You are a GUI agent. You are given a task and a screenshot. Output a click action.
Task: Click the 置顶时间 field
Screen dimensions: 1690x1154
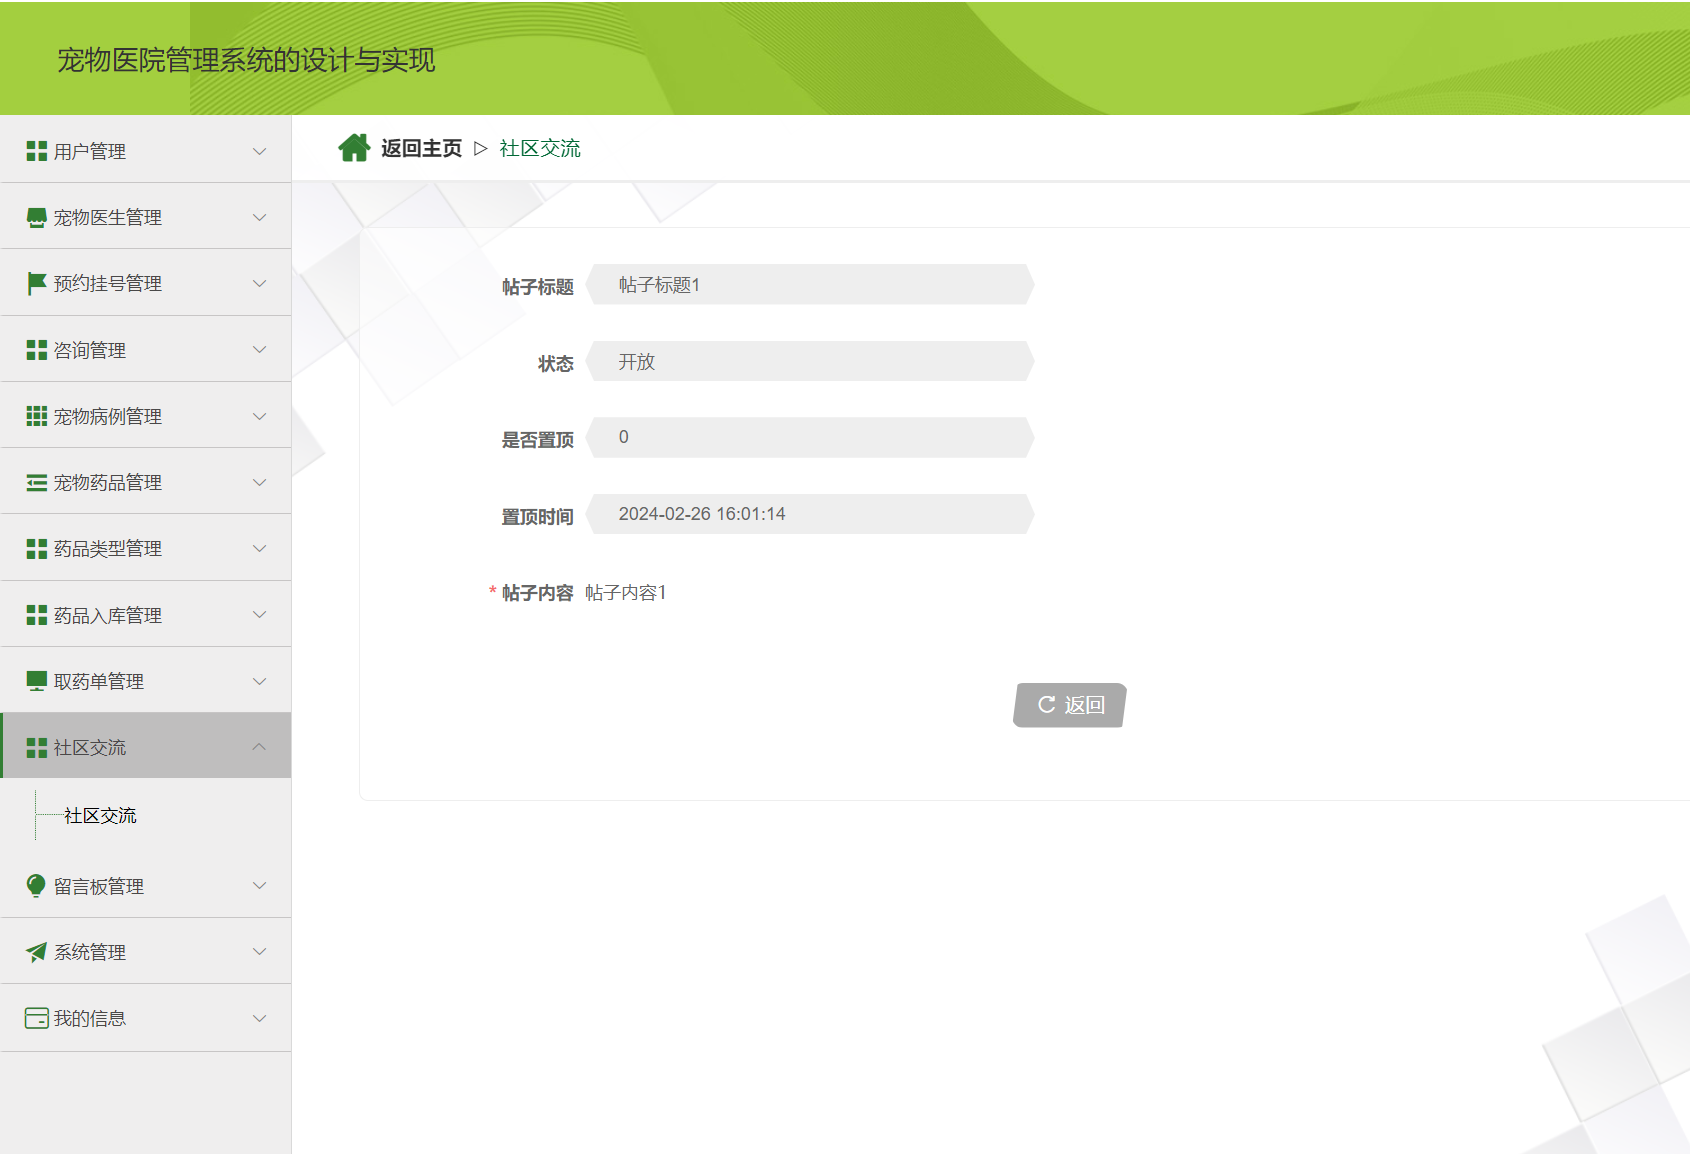pos(810,514)
